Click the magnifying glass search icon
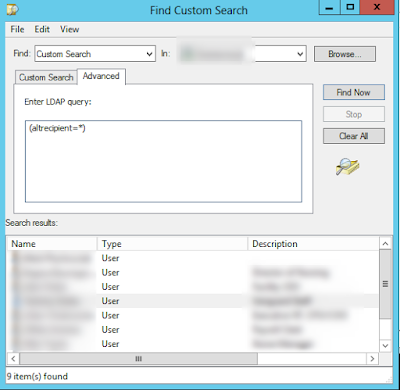This screenshot has width=400, height=390. [x=347, y=166]
